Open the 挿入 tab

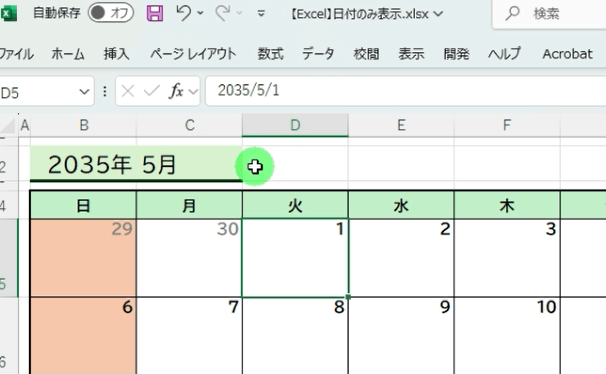tap(116, 54)
